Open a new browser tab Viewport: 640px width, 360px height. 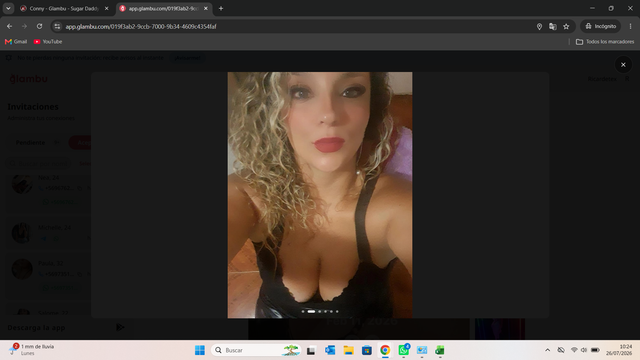pos(221,8)
